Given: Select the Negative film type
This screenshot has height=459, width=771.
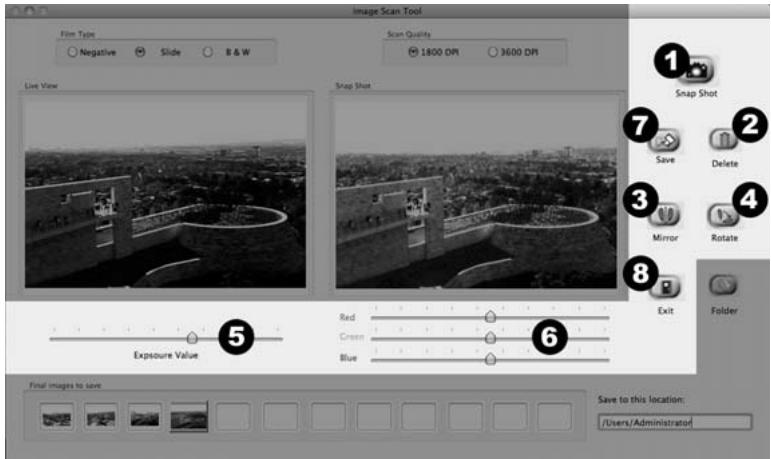Looking at the screenshot, I should pyautogui.click(x=72, y=52).
